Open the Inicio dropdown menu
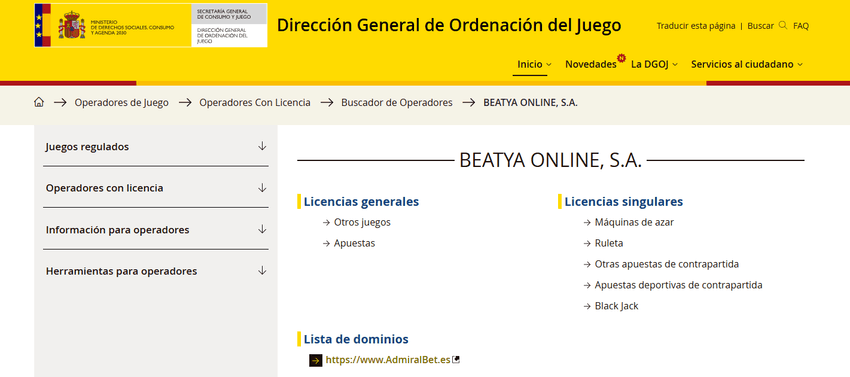850x377 pixels. click(534, 64)
